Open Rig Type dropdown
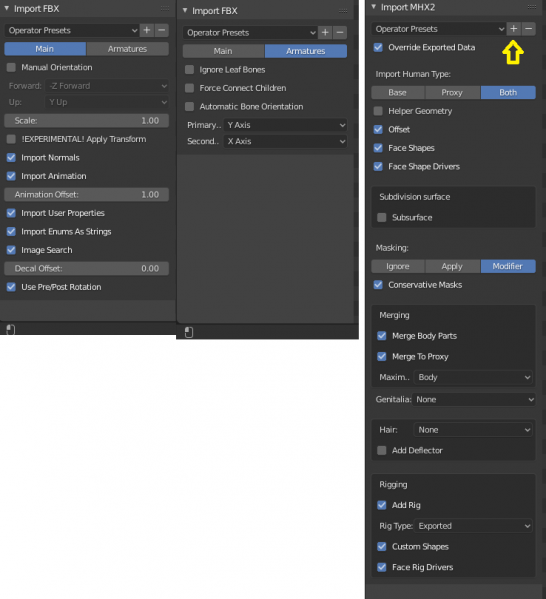Image resolution: width=546 pixels, height=599 pixels. [473, 526]
